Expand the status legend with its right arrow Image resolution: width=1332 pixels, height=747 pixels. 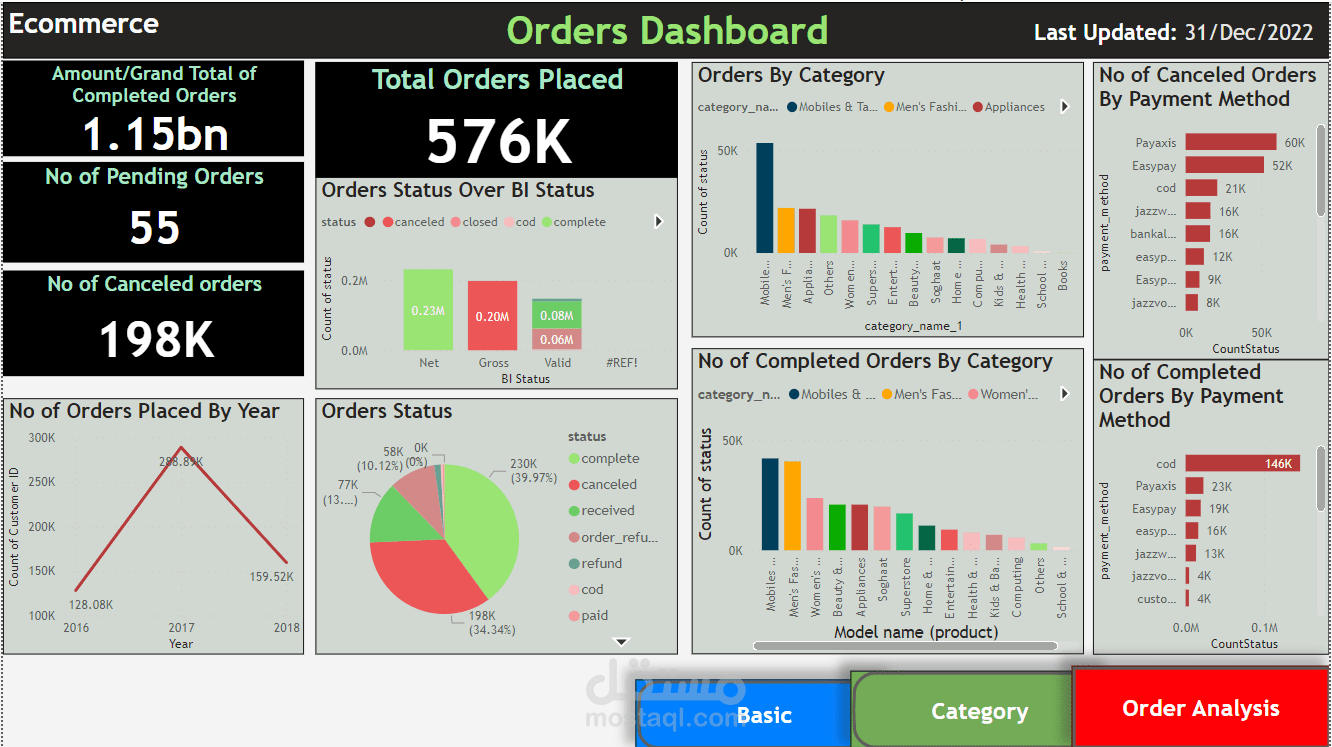pos(658,221)
